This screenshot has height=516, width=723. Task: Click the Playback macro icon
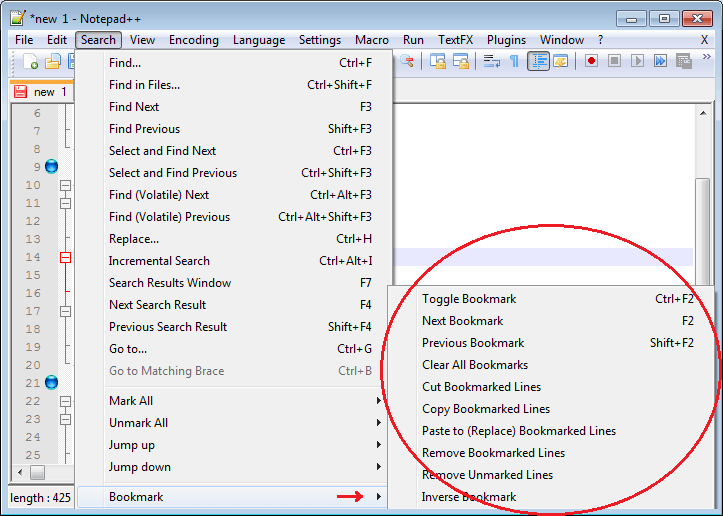pos(637,62)
